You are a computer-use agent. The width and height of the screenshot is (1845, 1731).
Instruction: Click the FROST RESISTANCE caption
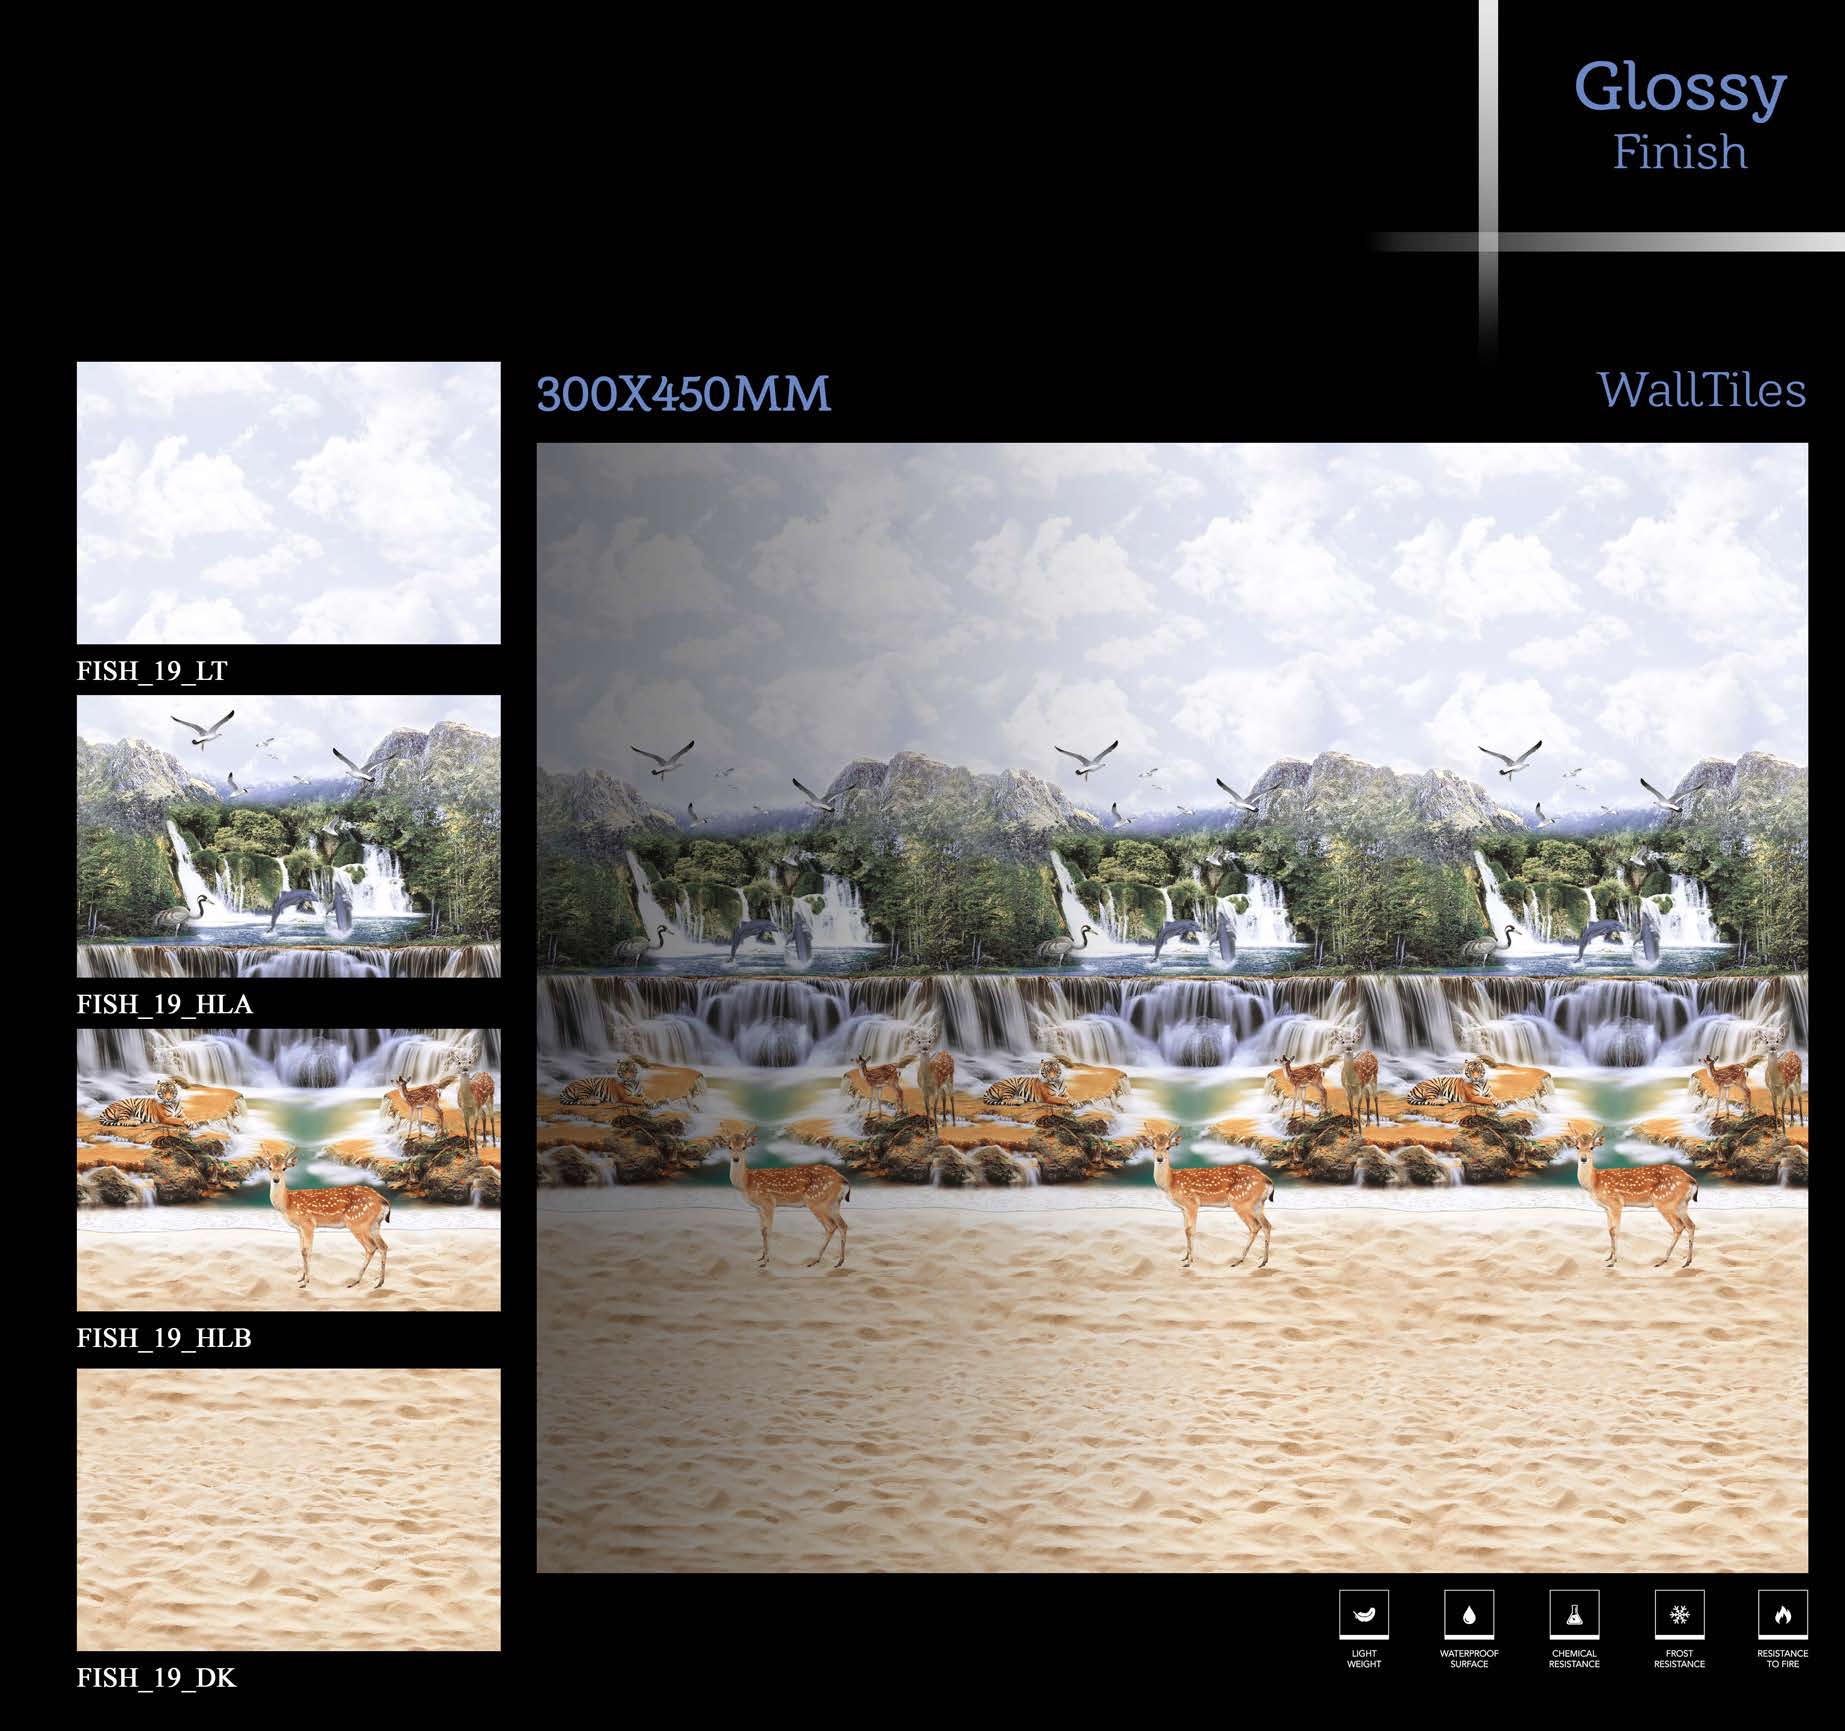(1679, 1659)
